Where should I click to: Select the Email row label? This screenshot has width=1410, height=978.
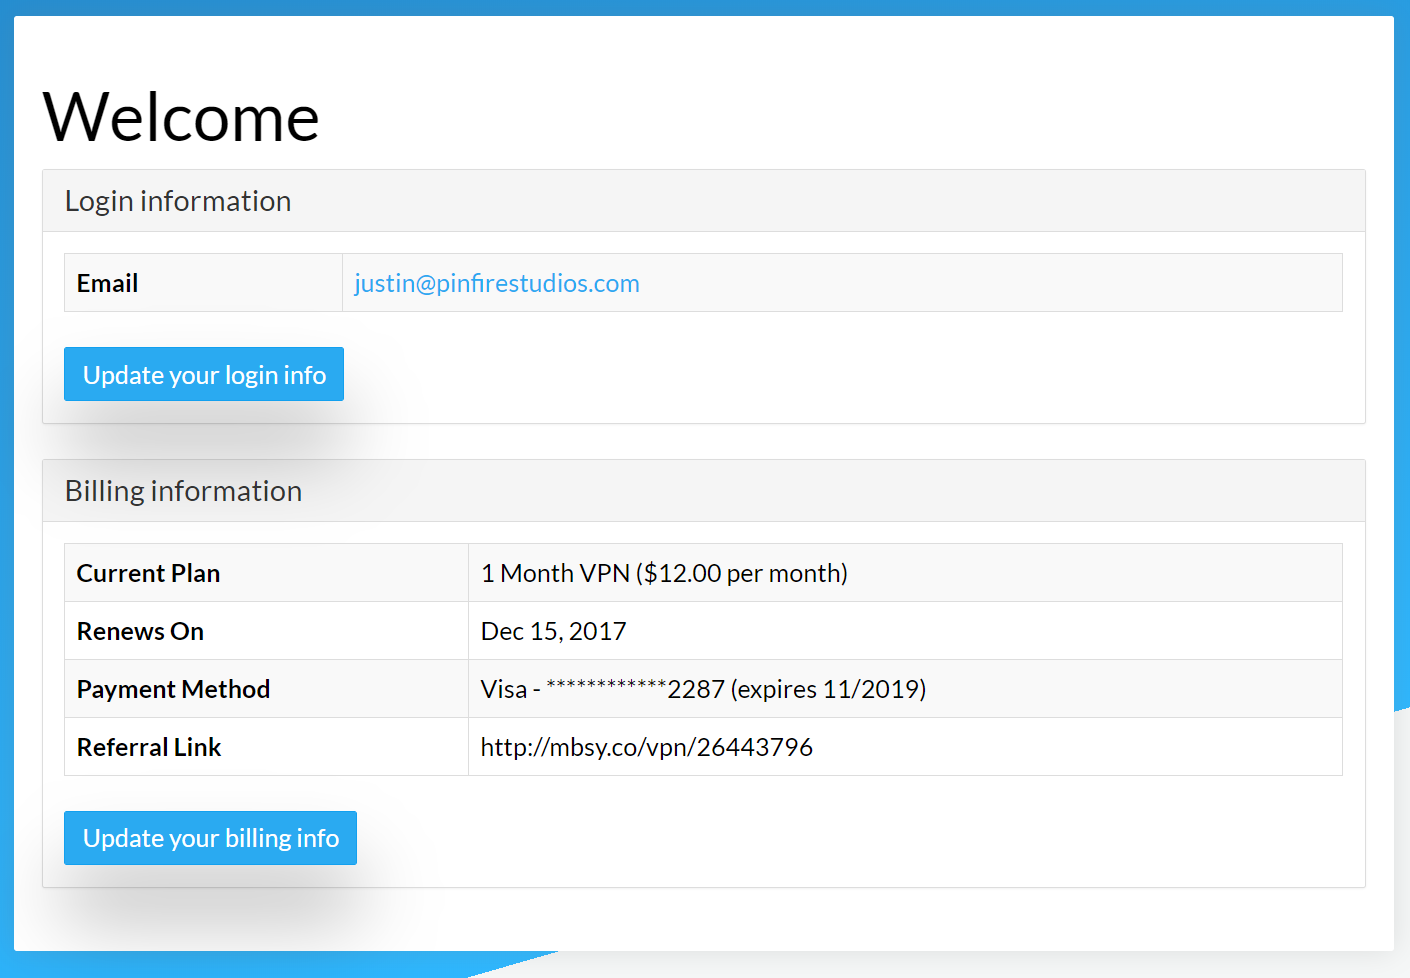point(108,284)
